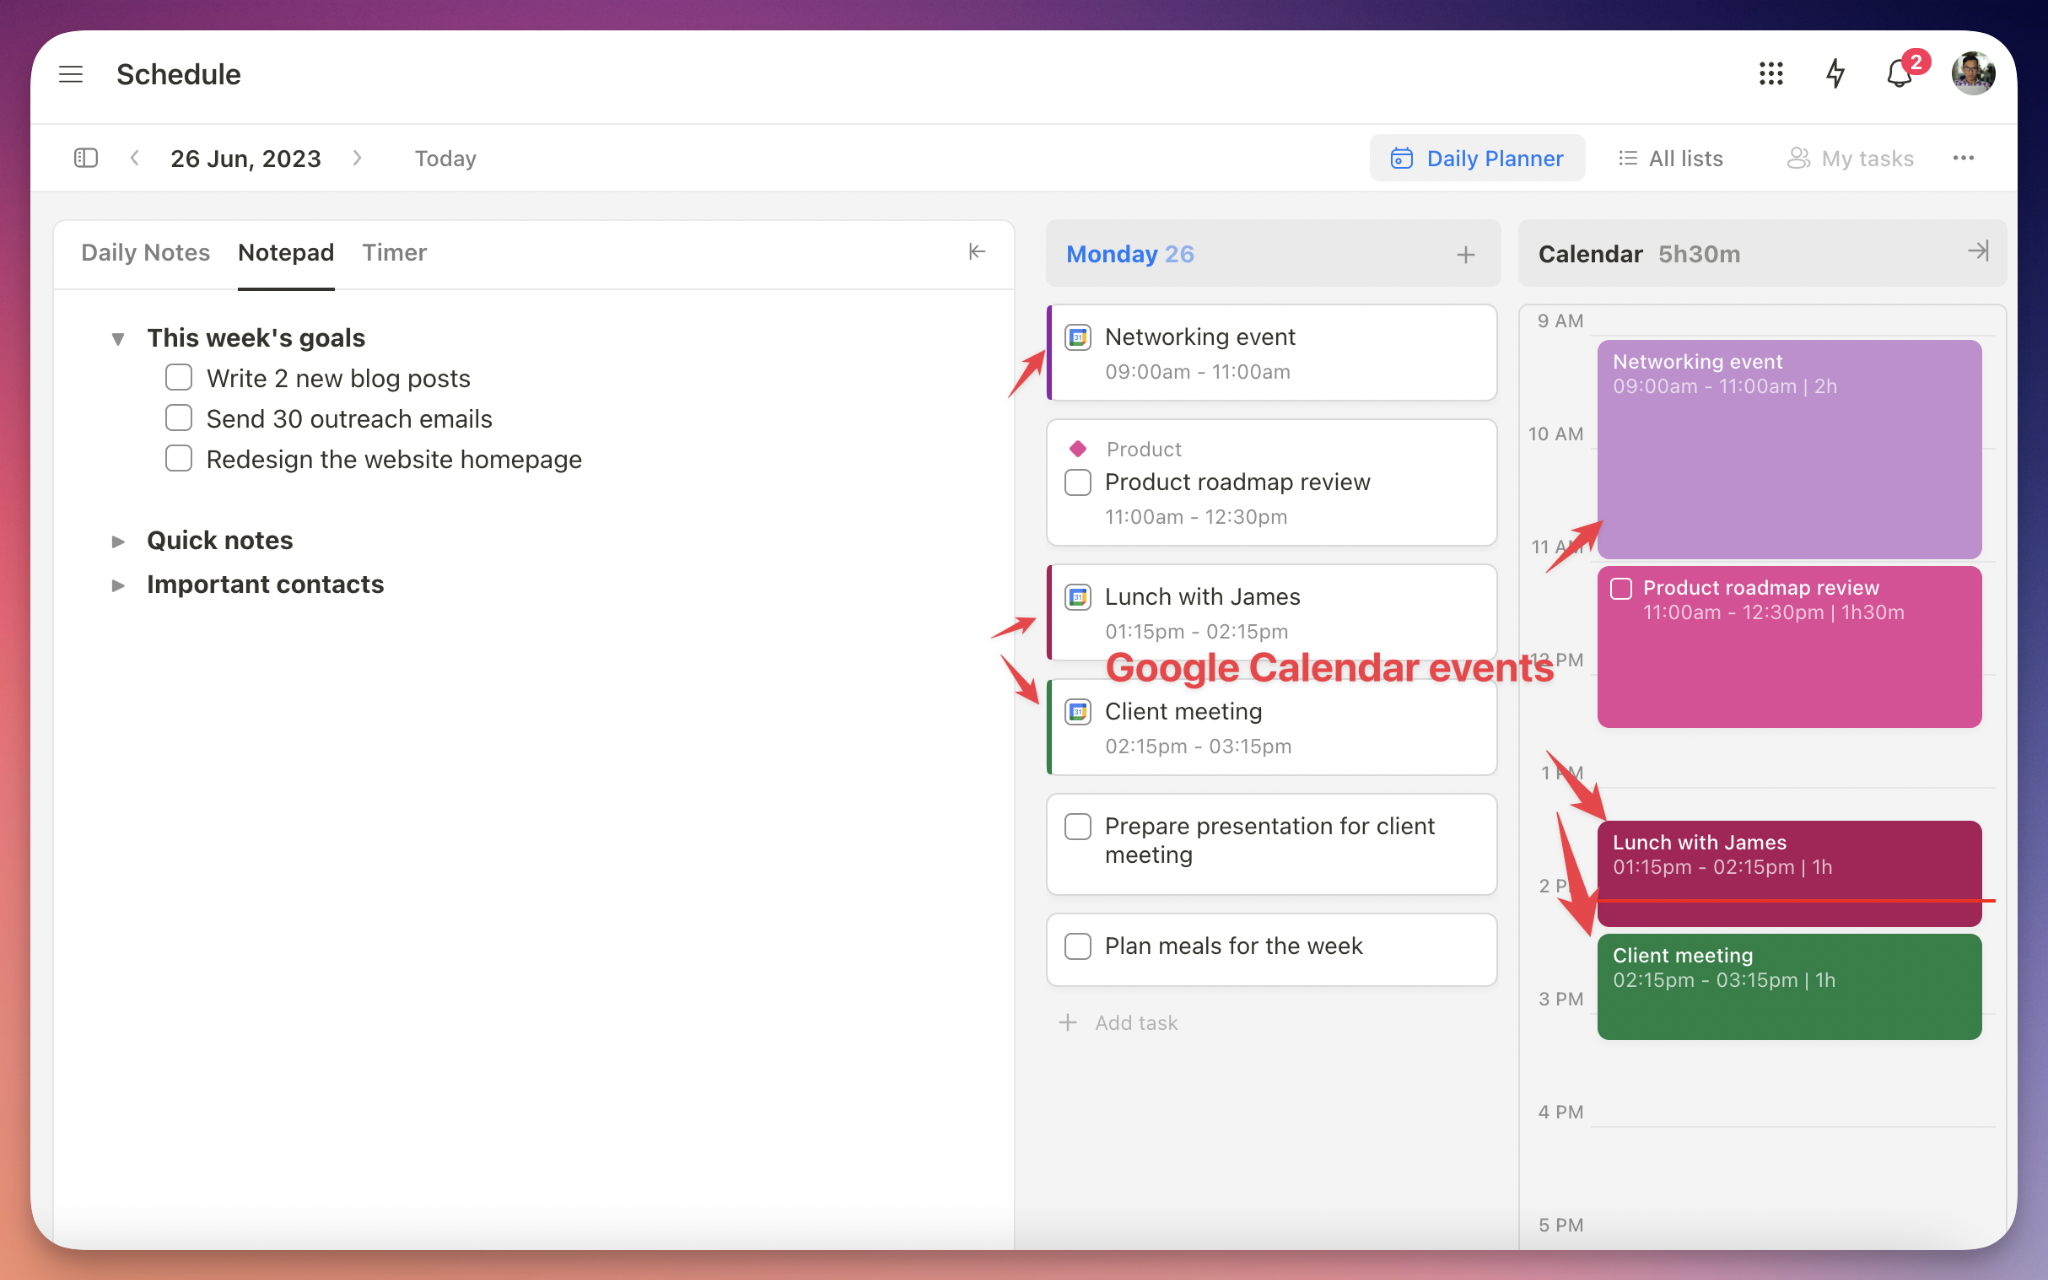This screenshot has width=2048, height=1280.
Task: Click the lightning bolt icon
Action: click(1834, 74)
